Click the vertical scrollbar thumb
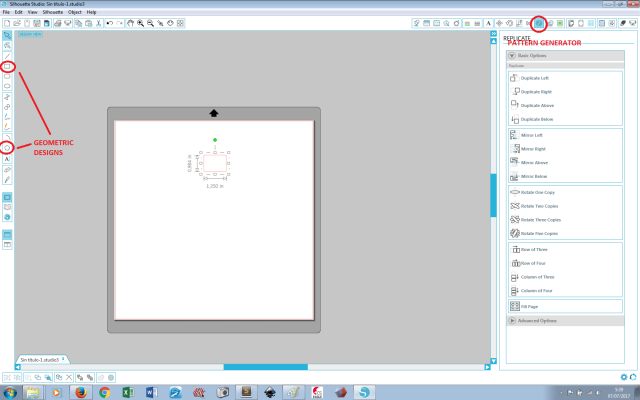640x400 pixels. pyautogui.click(x=493, y=195)
